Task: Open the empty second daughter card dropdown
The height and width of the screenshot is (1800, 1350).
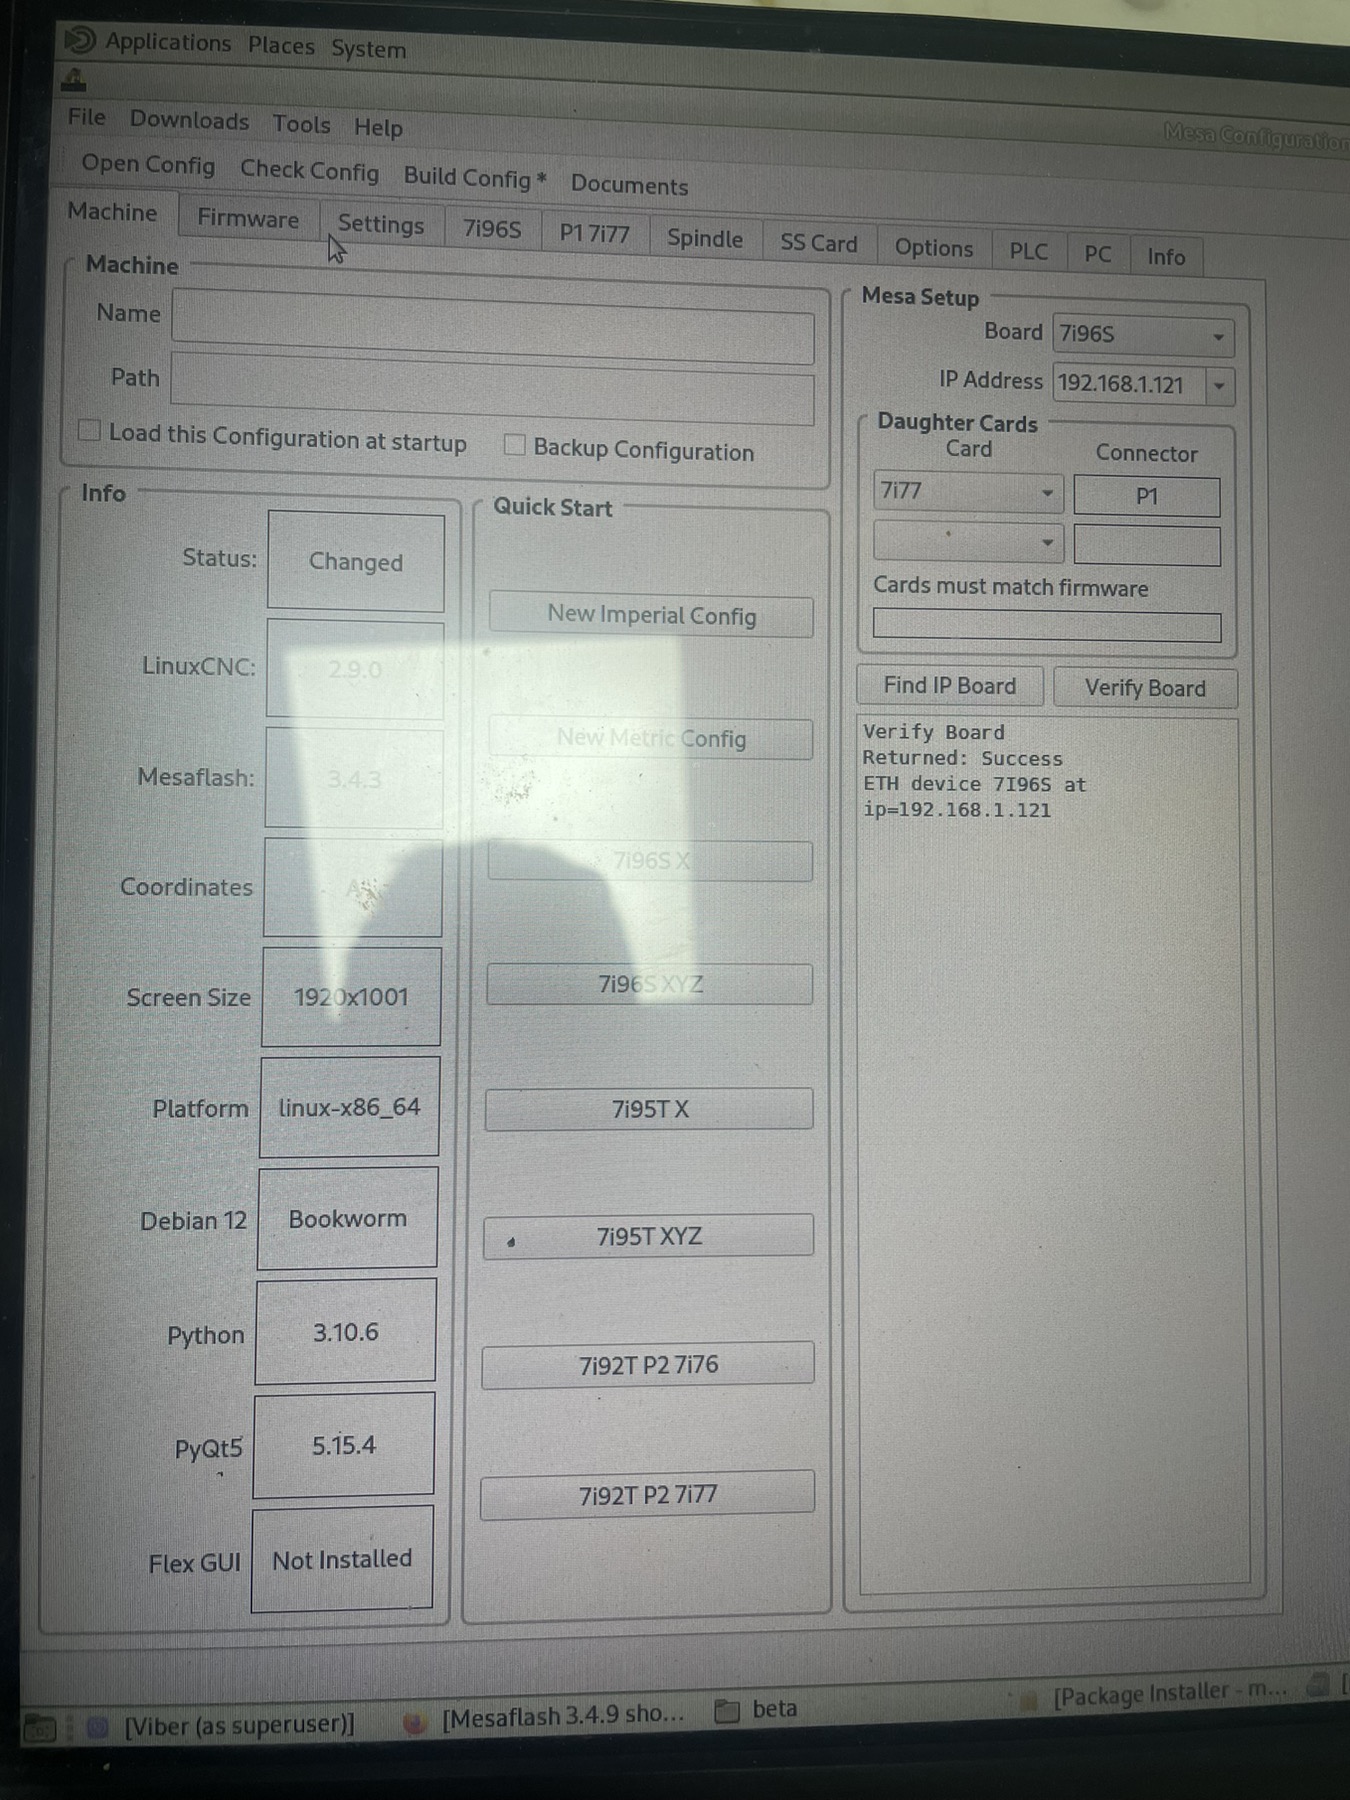Action: click(966, 542)
